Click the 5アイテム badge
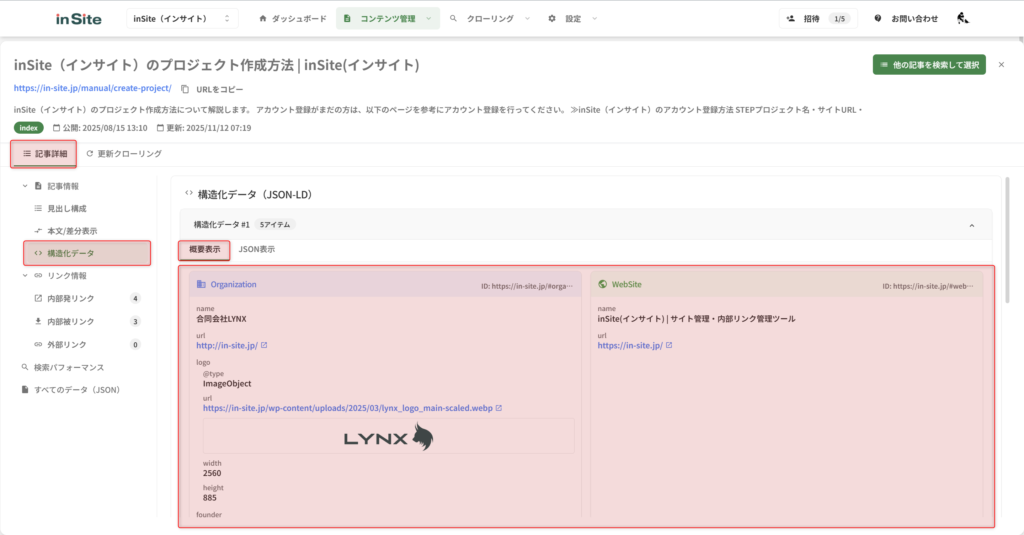Image resolution: width=1024 pixels, height=535 pixels. [275, 225]
